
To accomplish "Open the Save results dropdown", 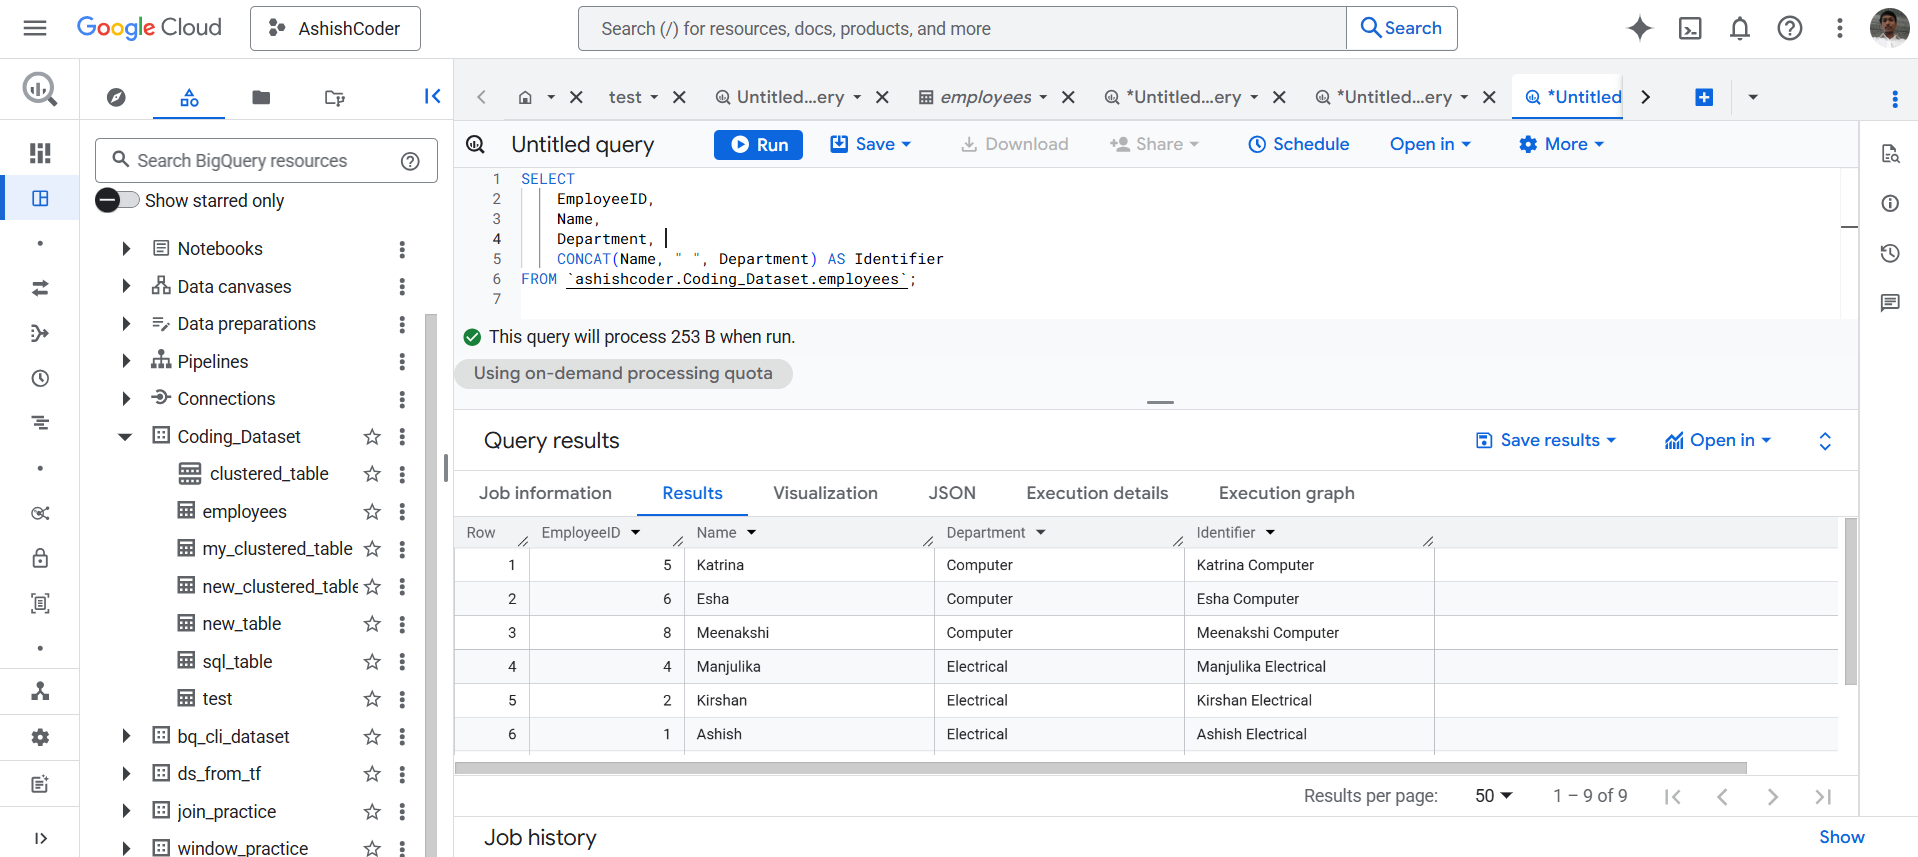I will click(1546, 440).
